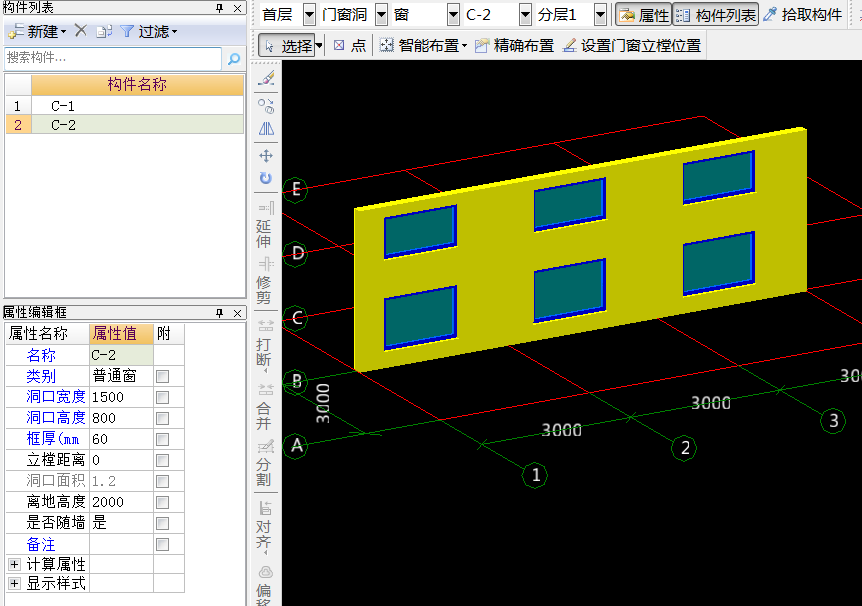Close the 属性编辑框 panel
Image resolution: width=862 pixels, height=606 pixels.
(x=237, y=313)
